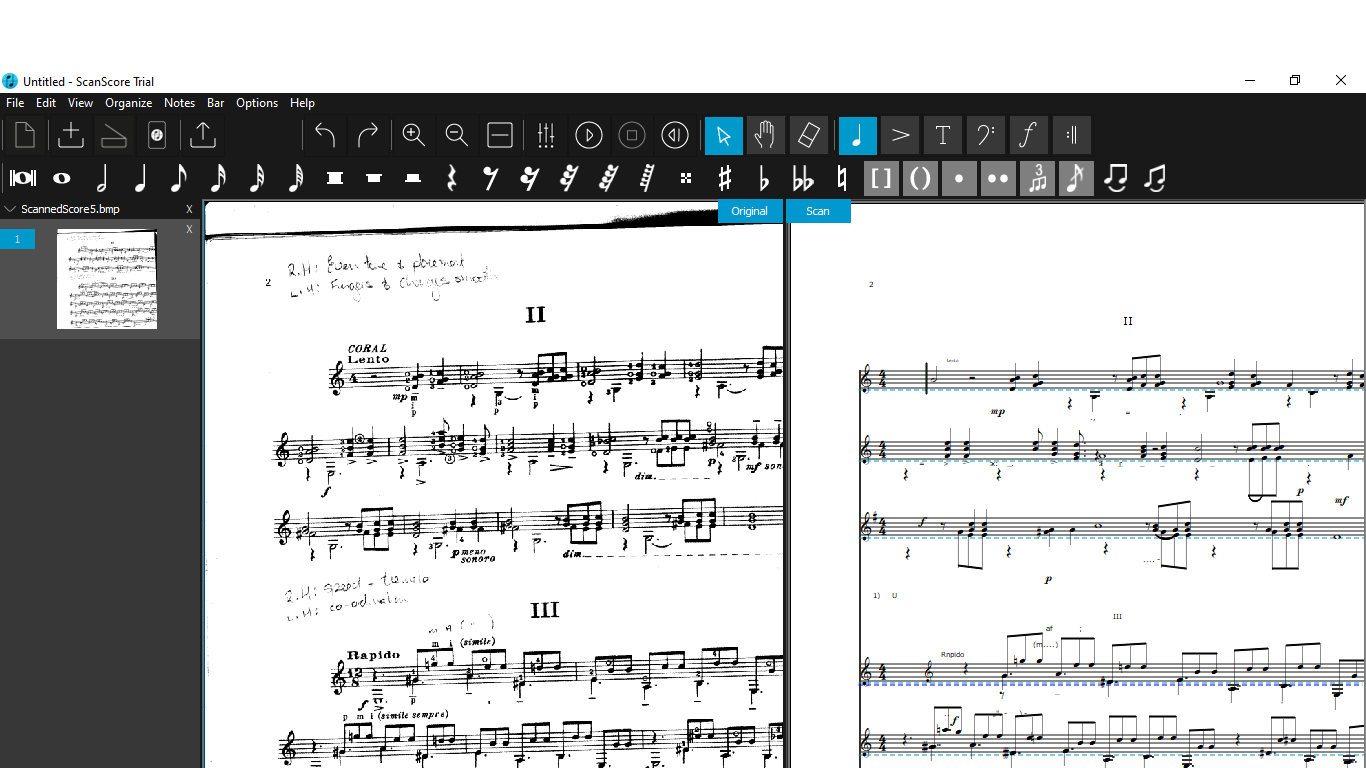Screen dimensions: 1366x768
Task: Open the Notes menu
Action: [180, 103]
